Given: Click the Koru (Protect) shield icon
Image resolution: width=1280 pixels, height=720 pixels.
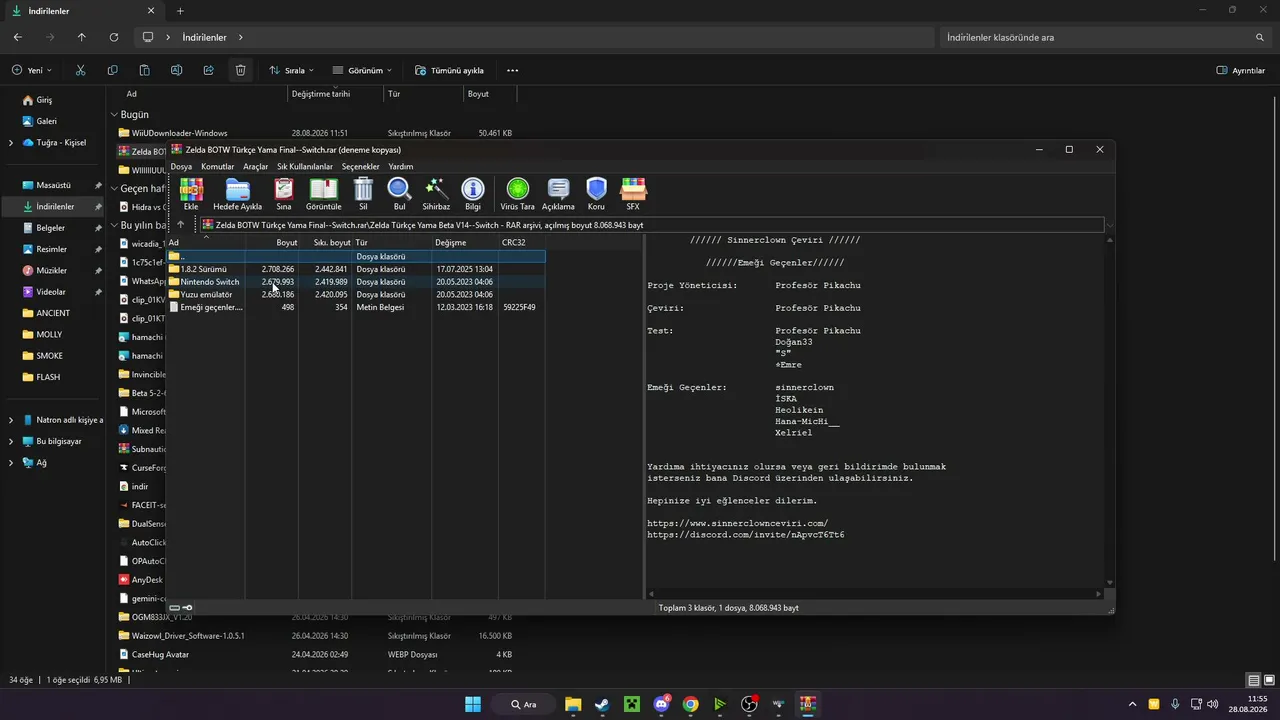Looking at the screenshot, I should (x=596, y=194).
